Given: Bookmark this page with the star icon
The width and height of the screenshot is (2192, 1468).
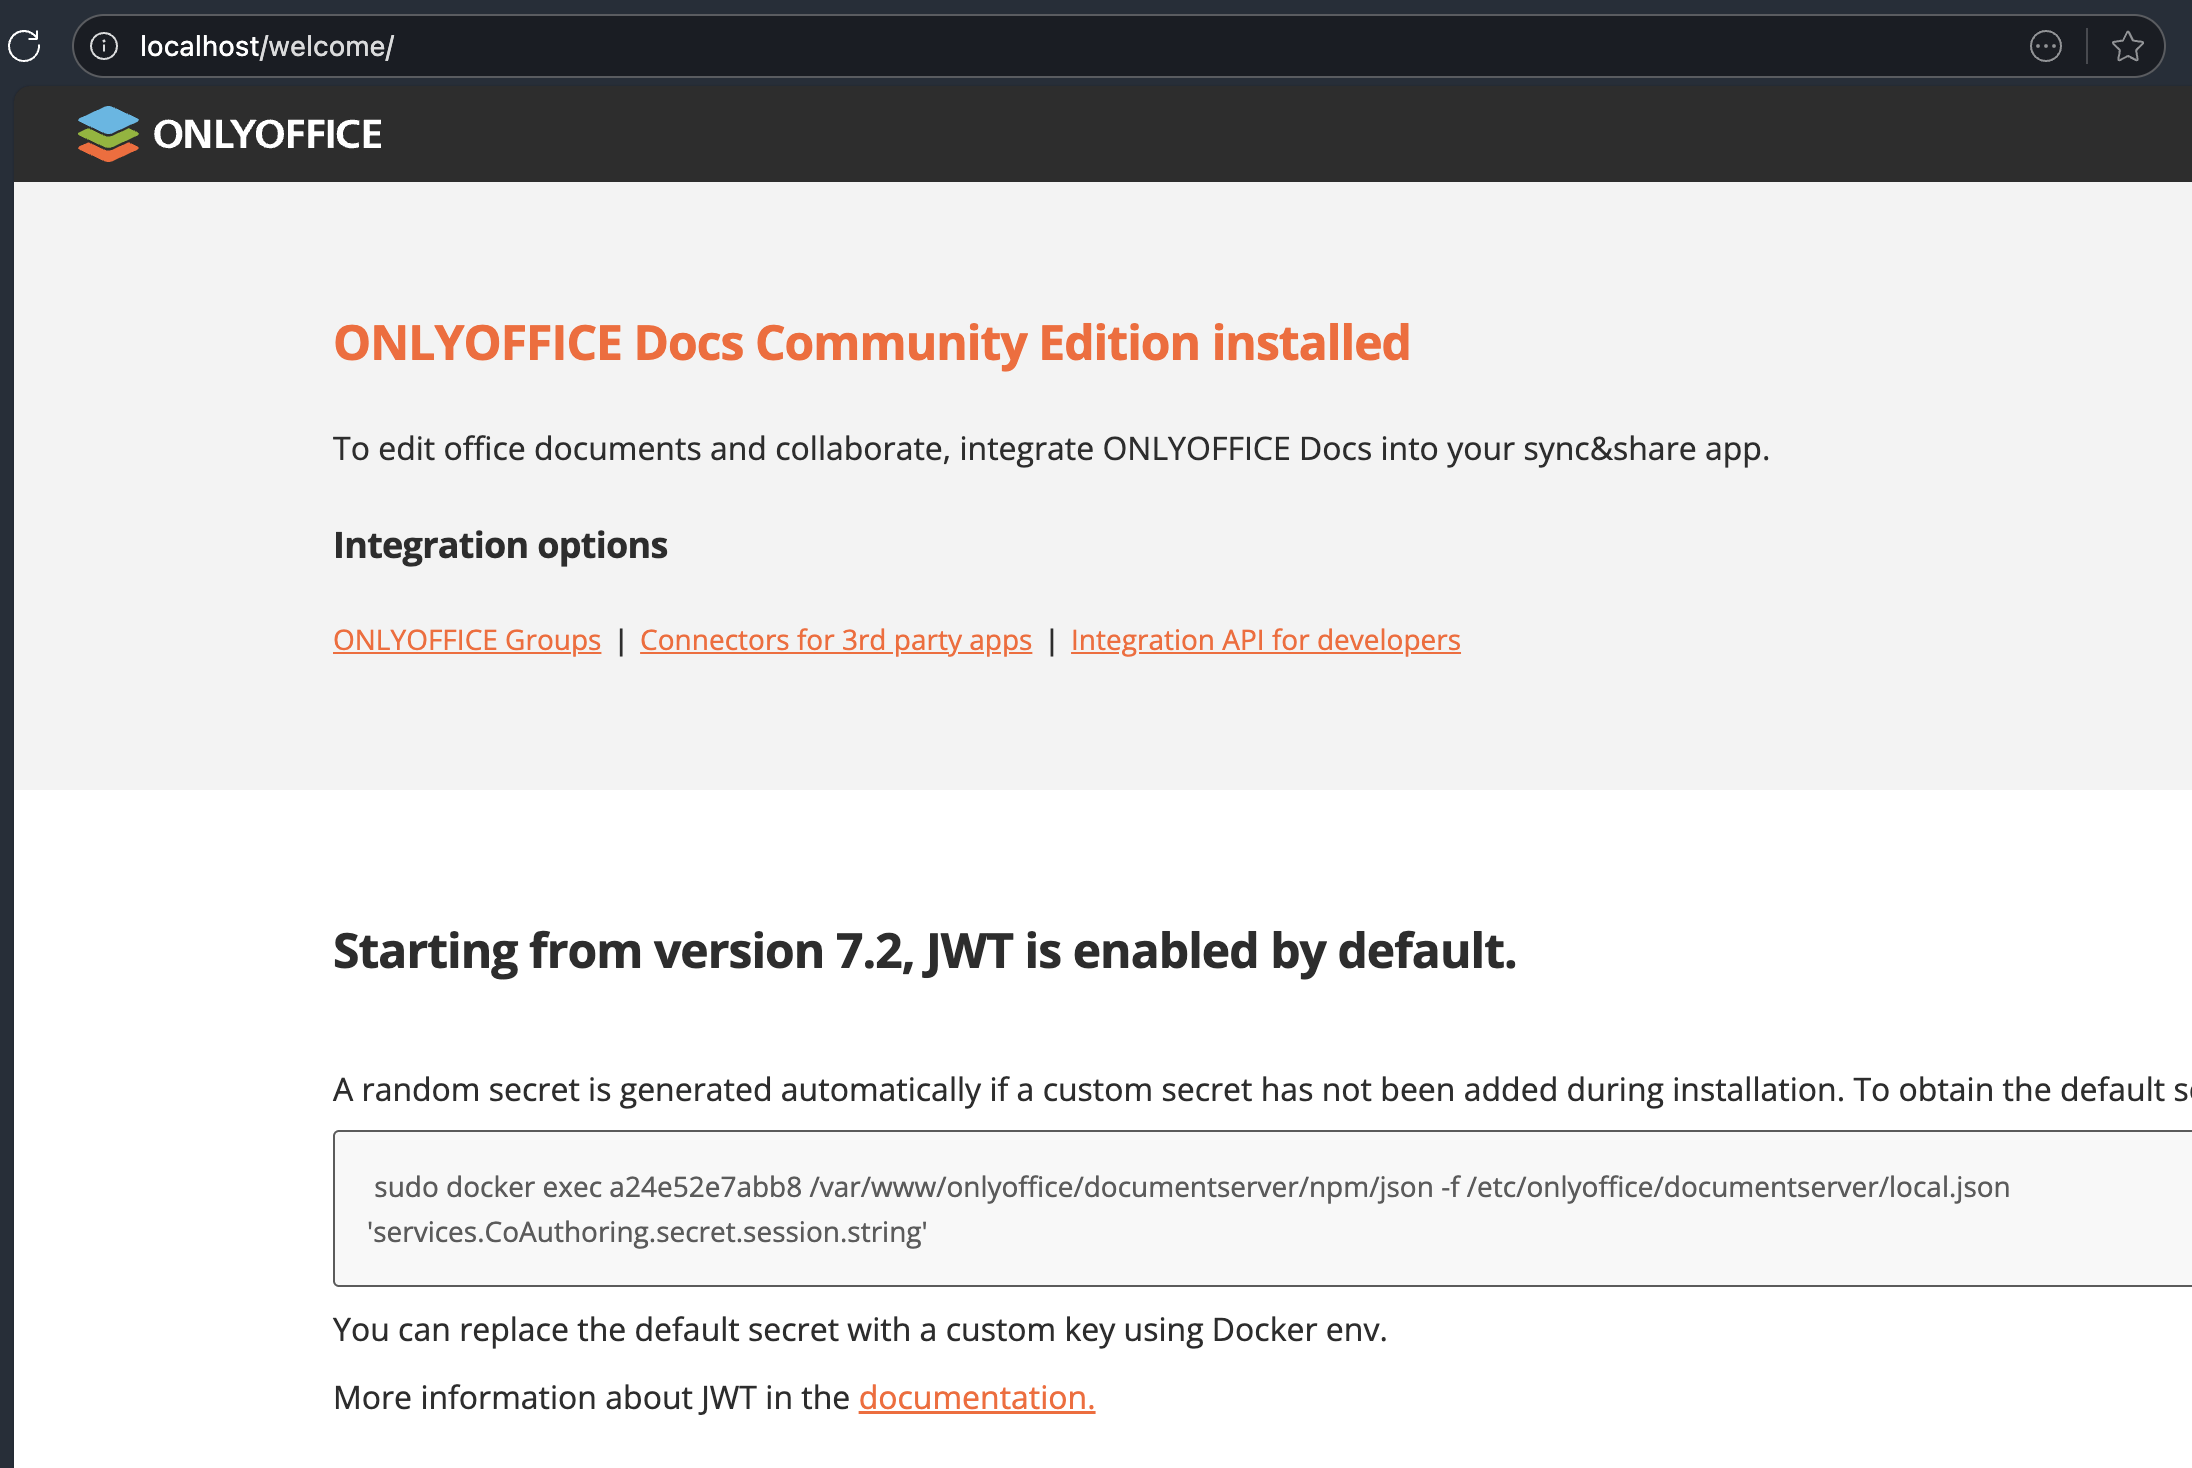Looking at the screenshot, I should point(2127,46).
